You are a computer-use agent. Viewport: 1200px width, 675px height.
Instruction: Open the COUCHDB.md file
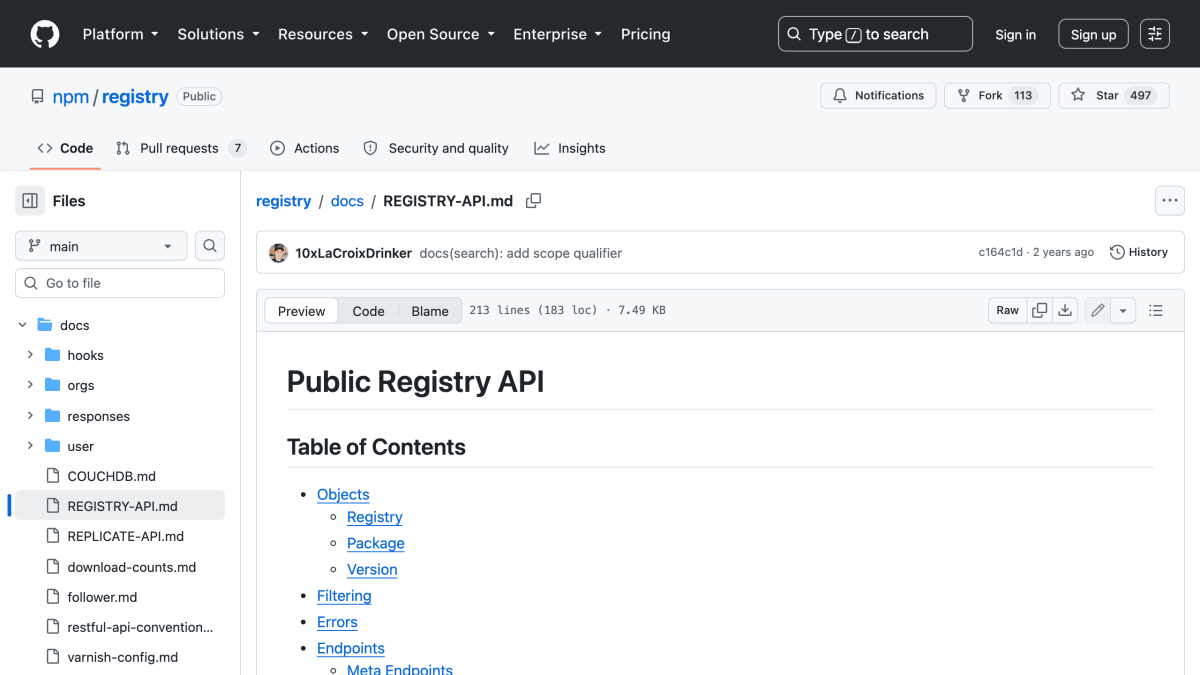click(112, 476)
